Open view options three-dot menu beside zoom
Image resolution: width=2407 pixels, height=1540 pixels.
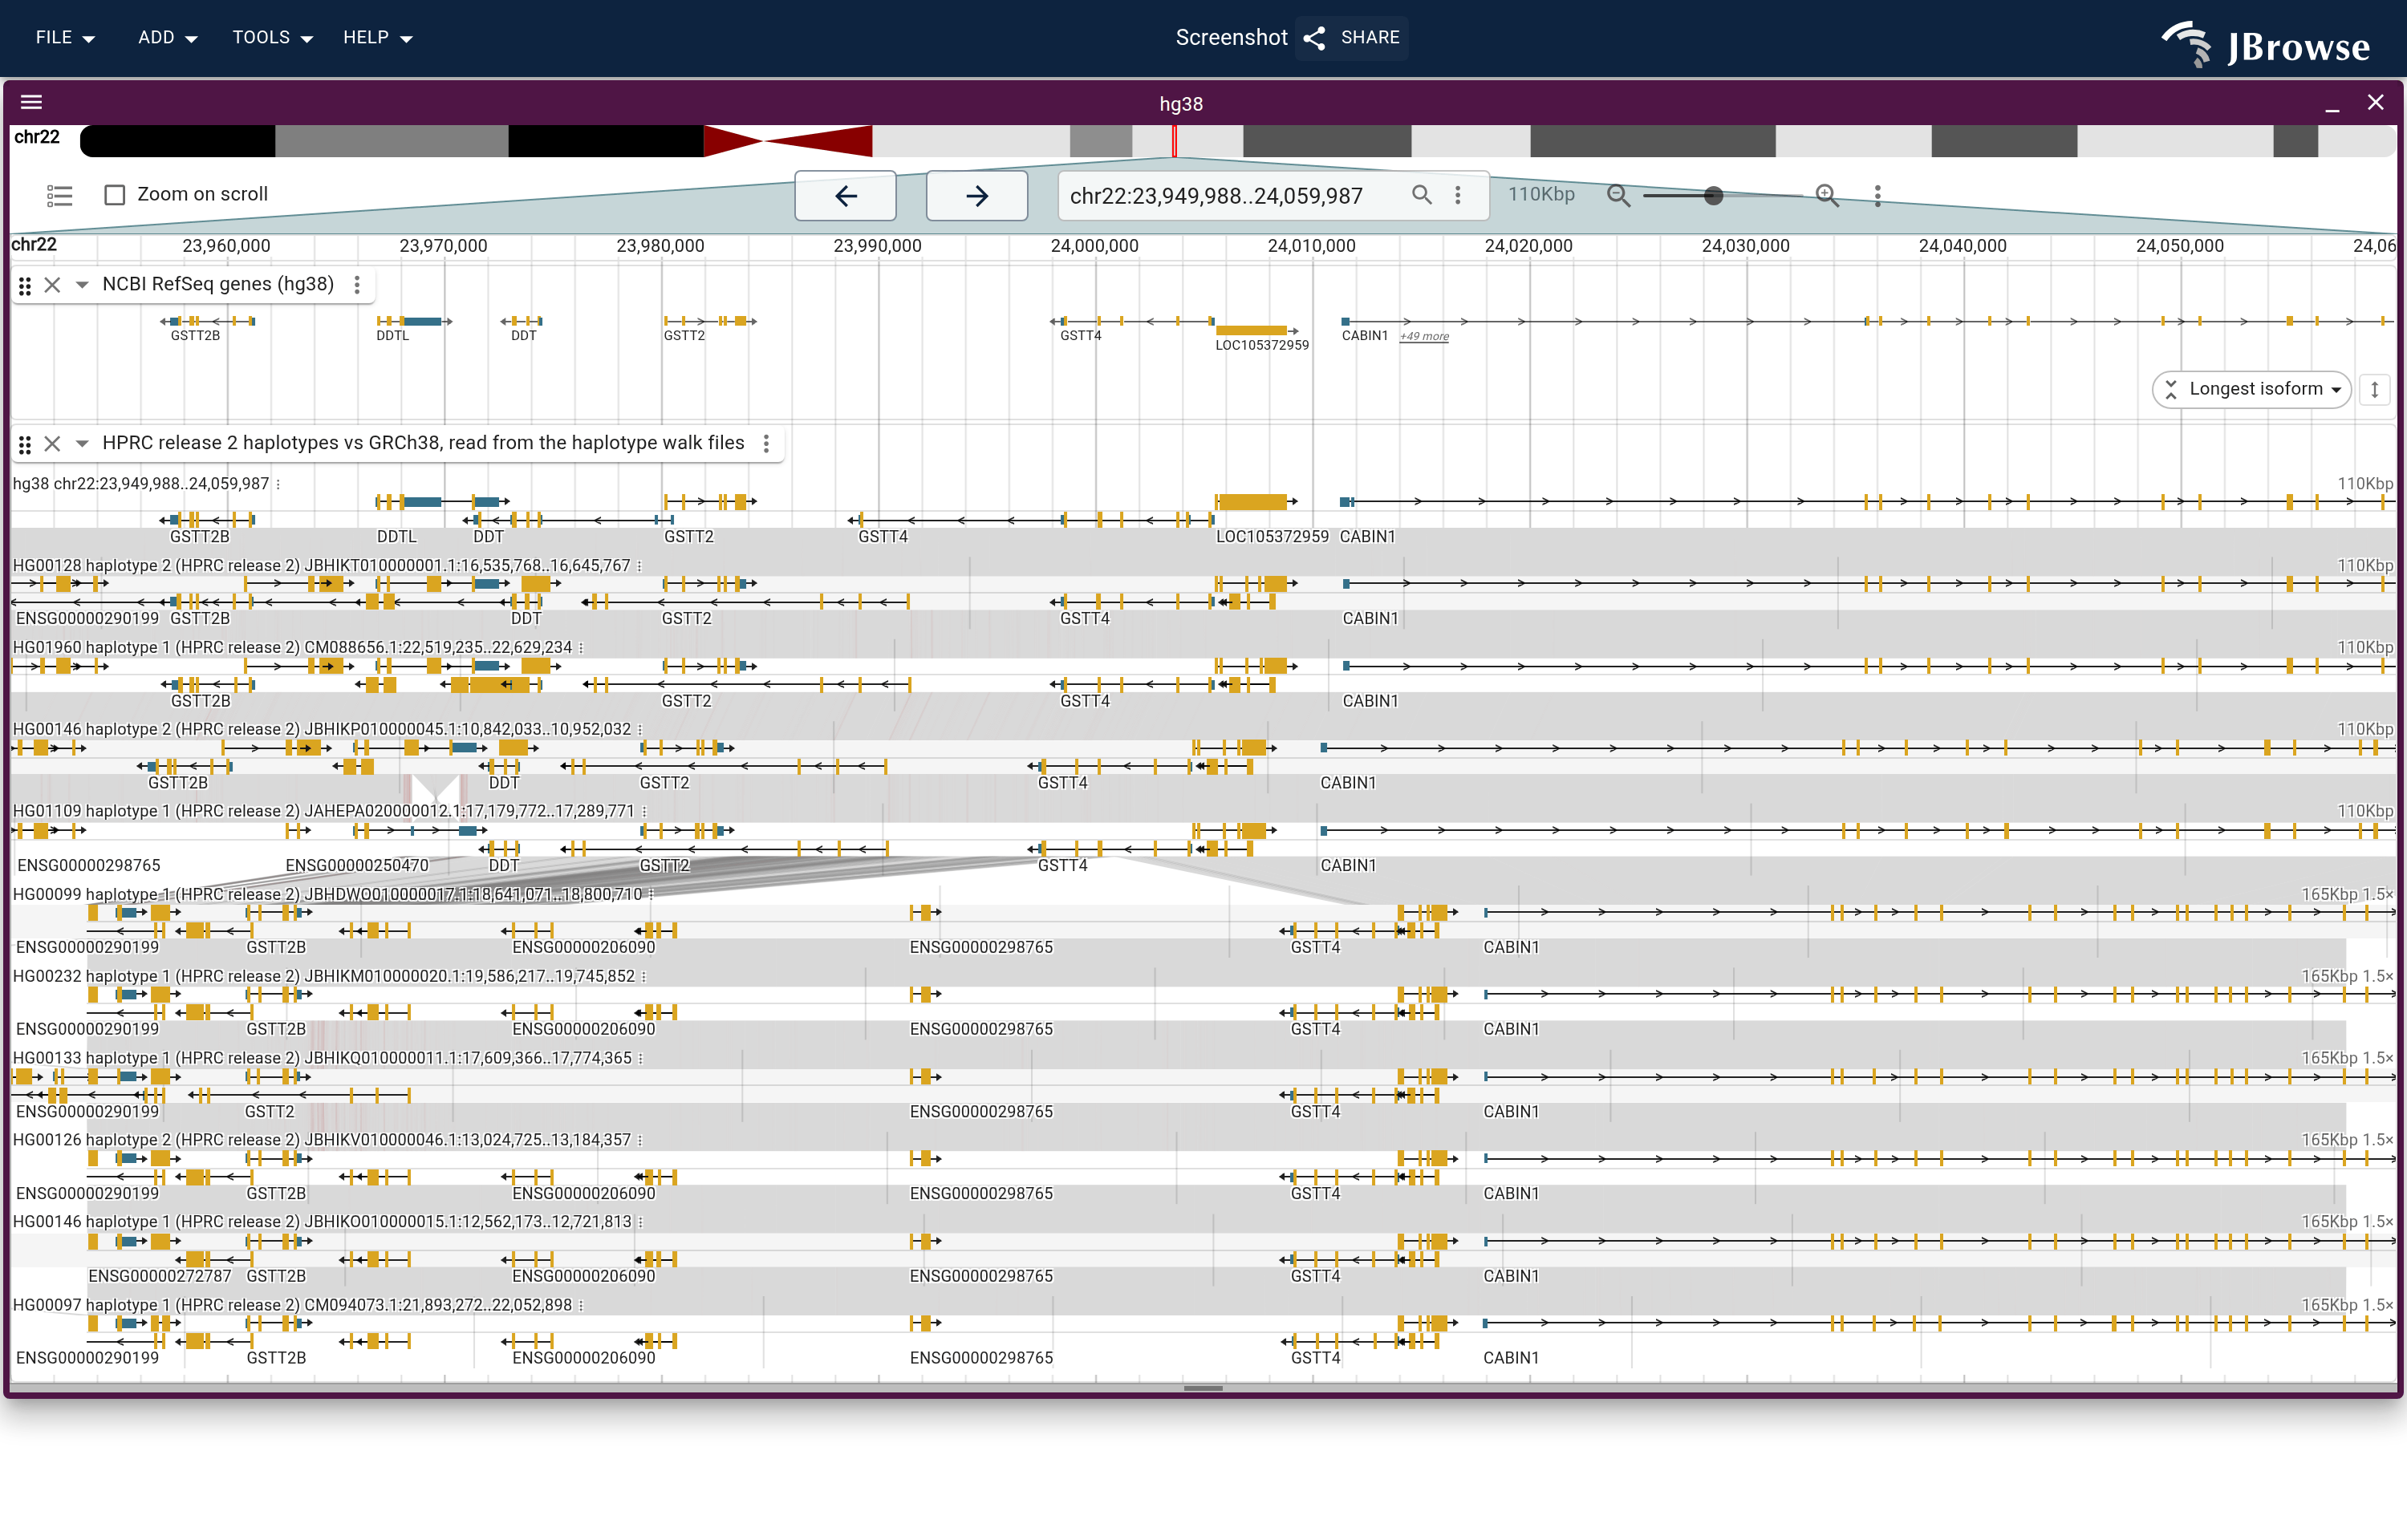click(1878, 195)
